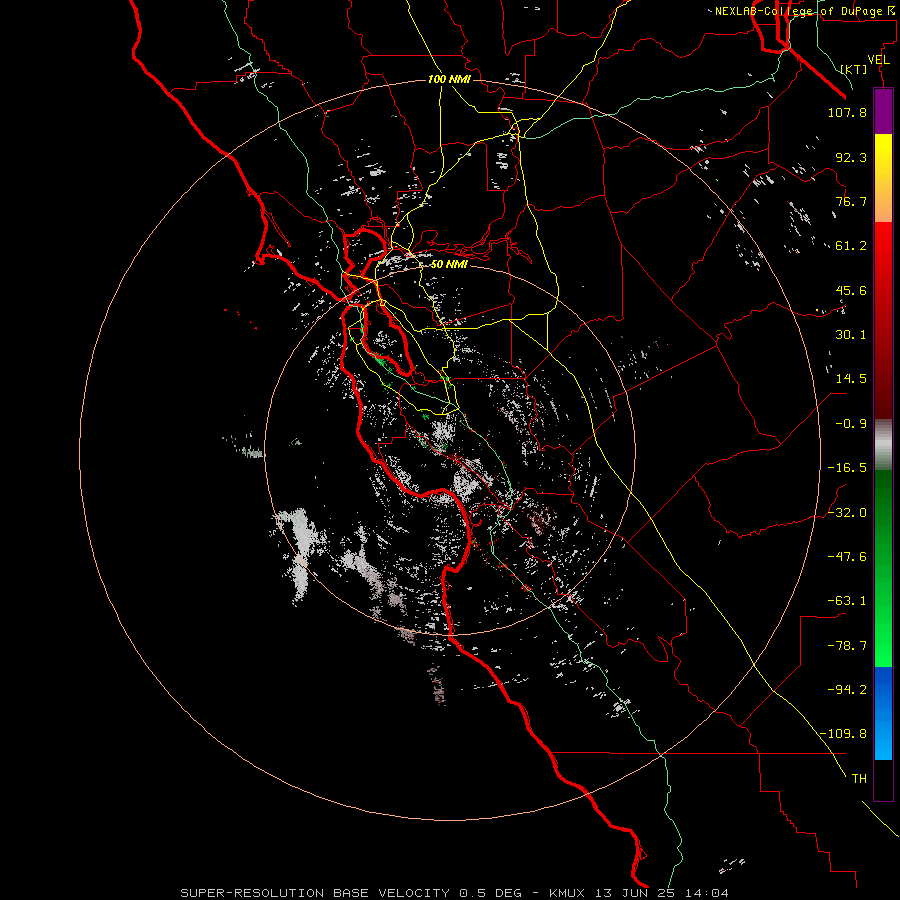Click the VEL legend heading
Viewport: 900px width, 900px height.
click(879, 60)
